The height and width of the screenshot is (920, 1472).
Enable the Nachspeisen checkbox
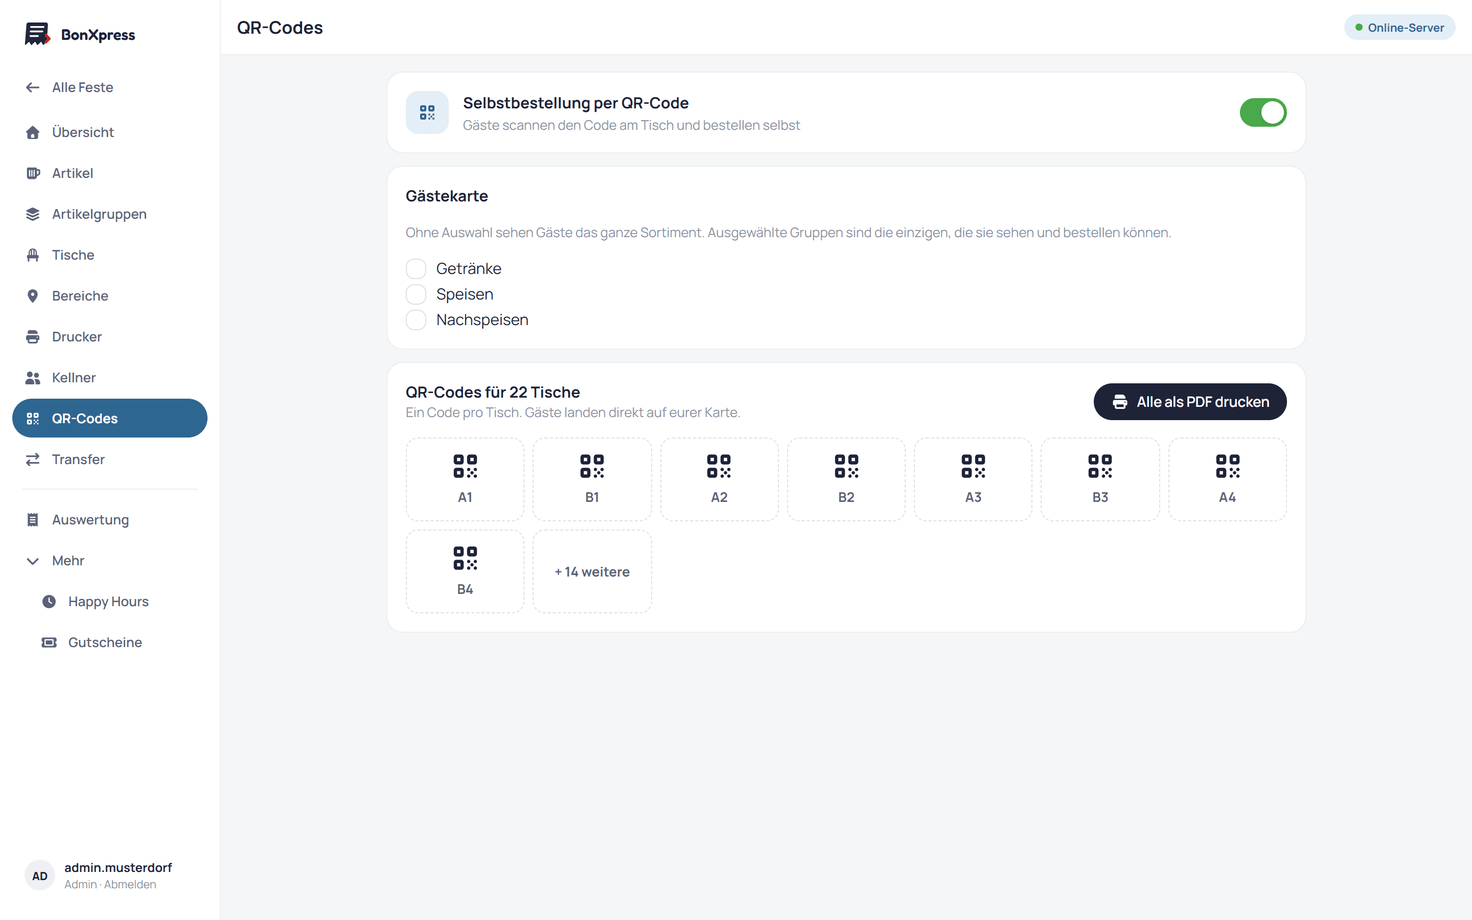[x=416, y=320]
